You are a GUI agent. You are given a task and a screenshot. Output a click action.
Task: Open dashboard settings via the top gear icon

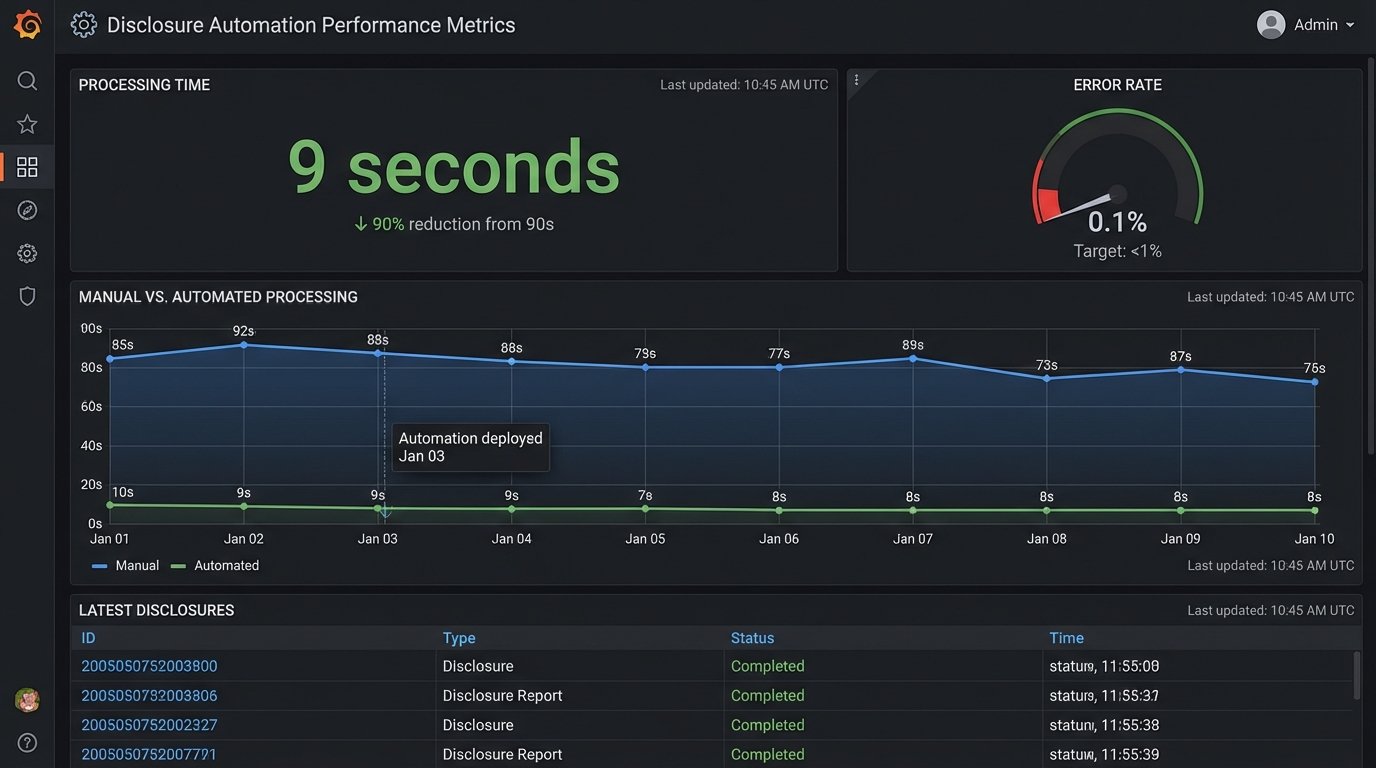point(83,24)
